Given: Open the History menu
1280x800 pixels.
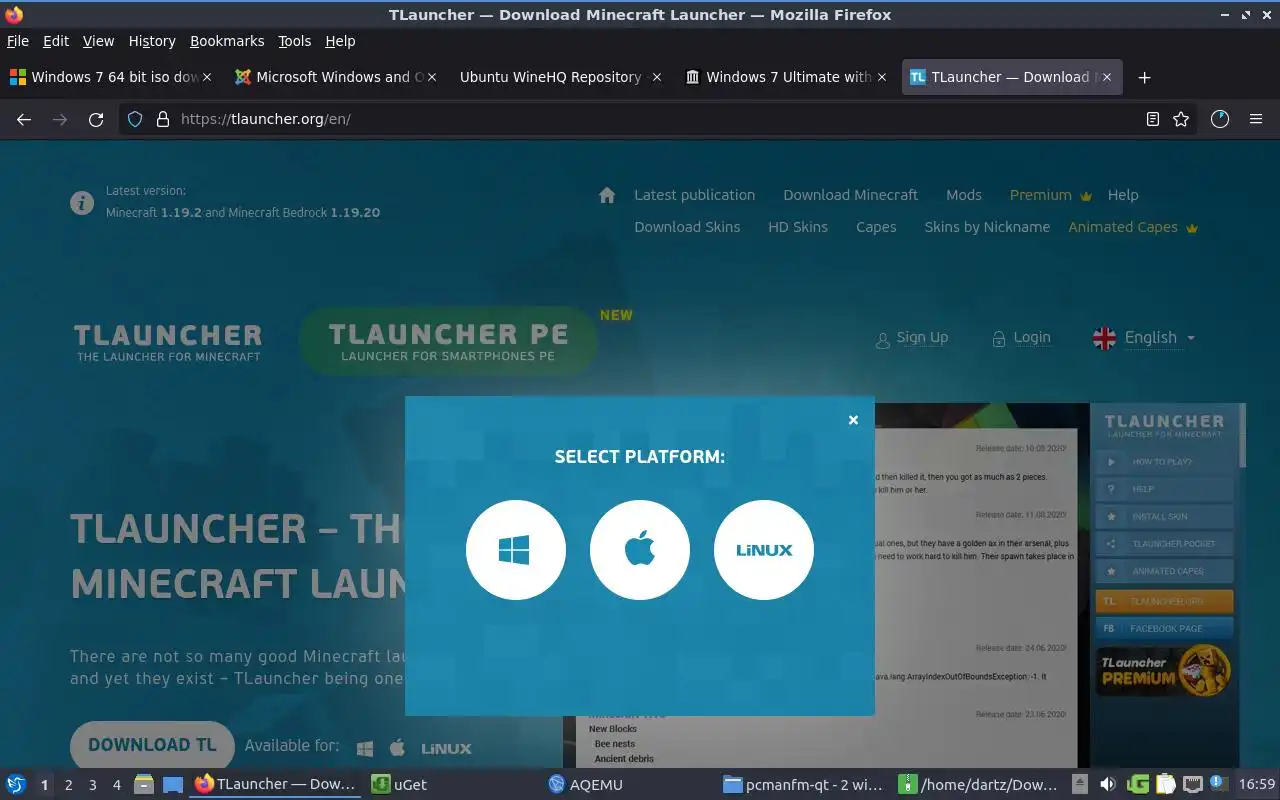Looking at the screenshot, I should (152, 41).
